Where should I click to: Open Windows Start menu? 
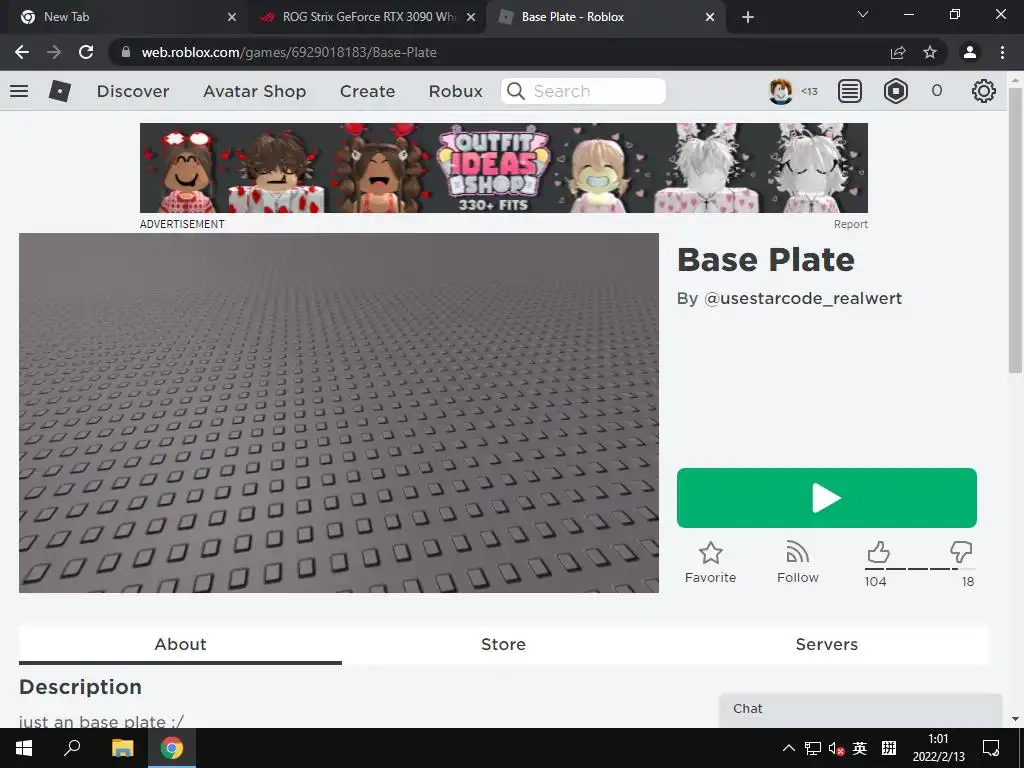24,748
